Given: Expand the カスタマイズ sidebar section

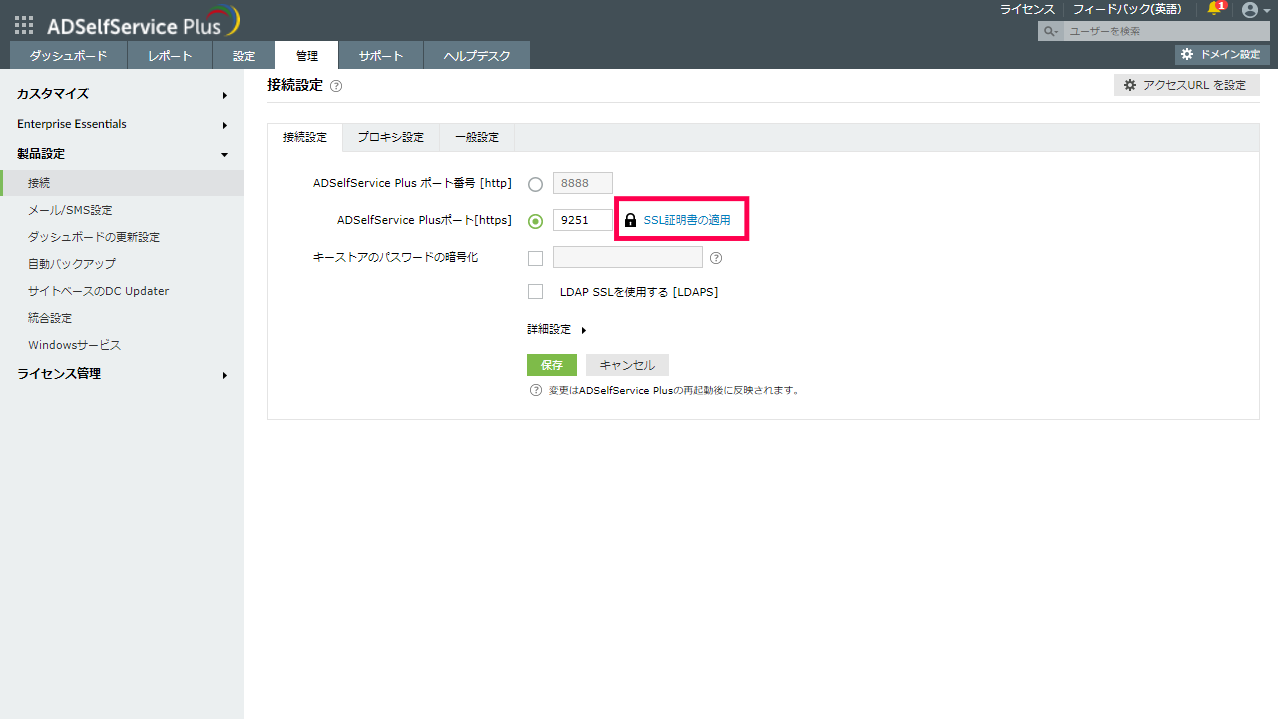Looking at the screenshot, I should pyautogui.click(x=122, y=94).
